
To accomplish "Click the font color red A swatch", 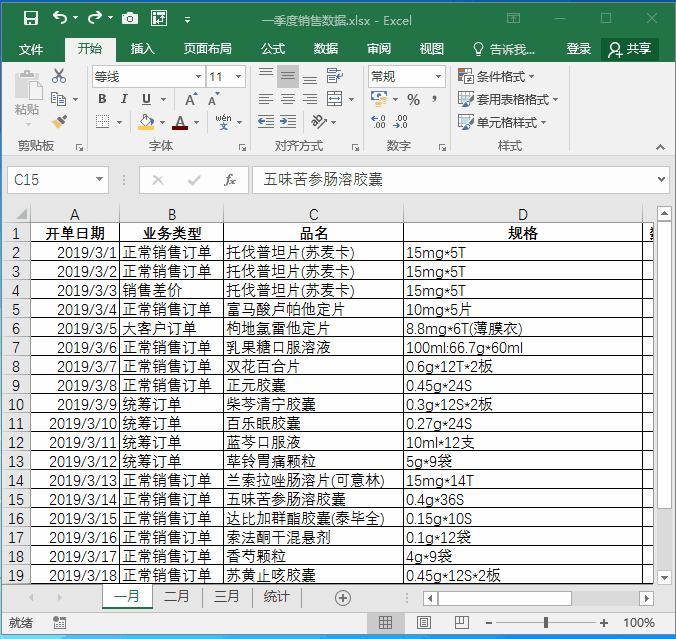I will click(180, 122).
